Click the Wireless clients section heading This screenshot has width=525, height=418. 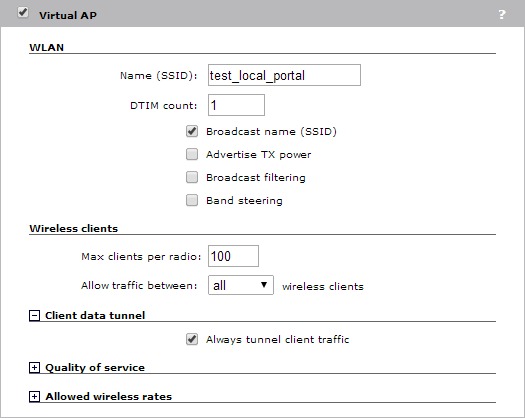click(74, 228)
